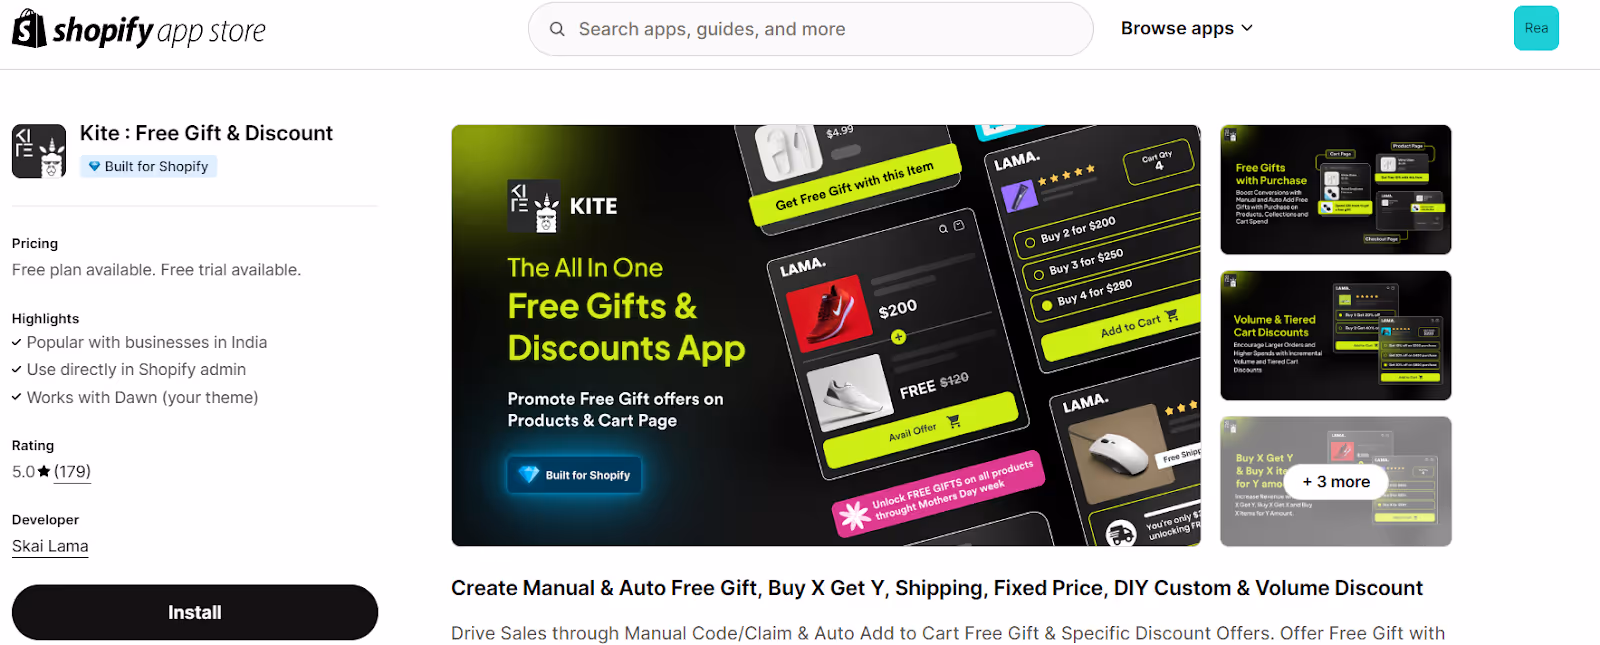Open the 'Rea' teal account avatar

(1536, 28)
